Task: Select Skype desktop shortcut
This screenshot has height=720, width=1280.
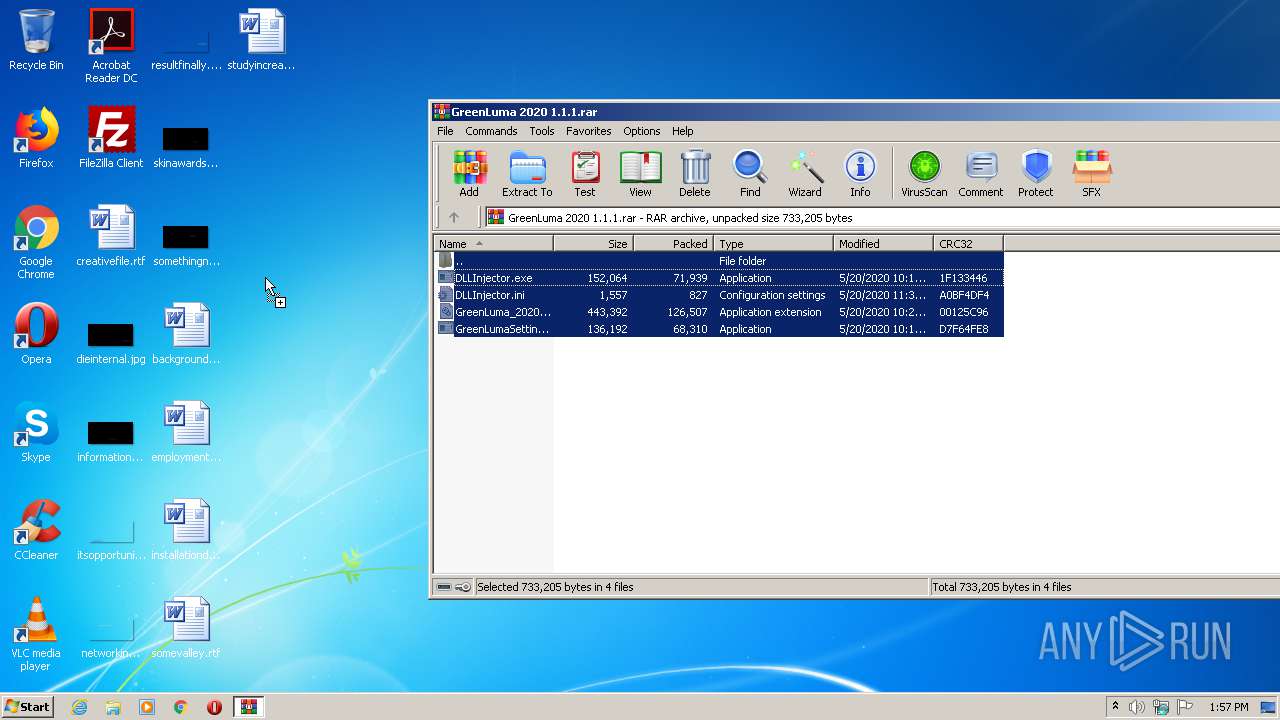Action: click(x=36, y=432)
